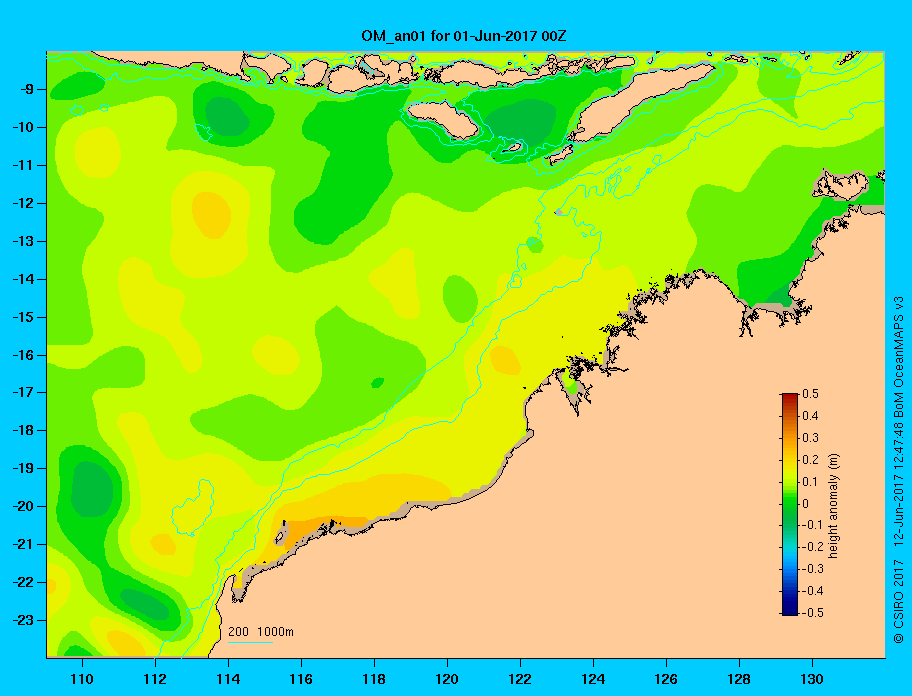Click the latitude axis label "-19"
This screenshot has width=912, height=696.
click(x=22, y=468)
